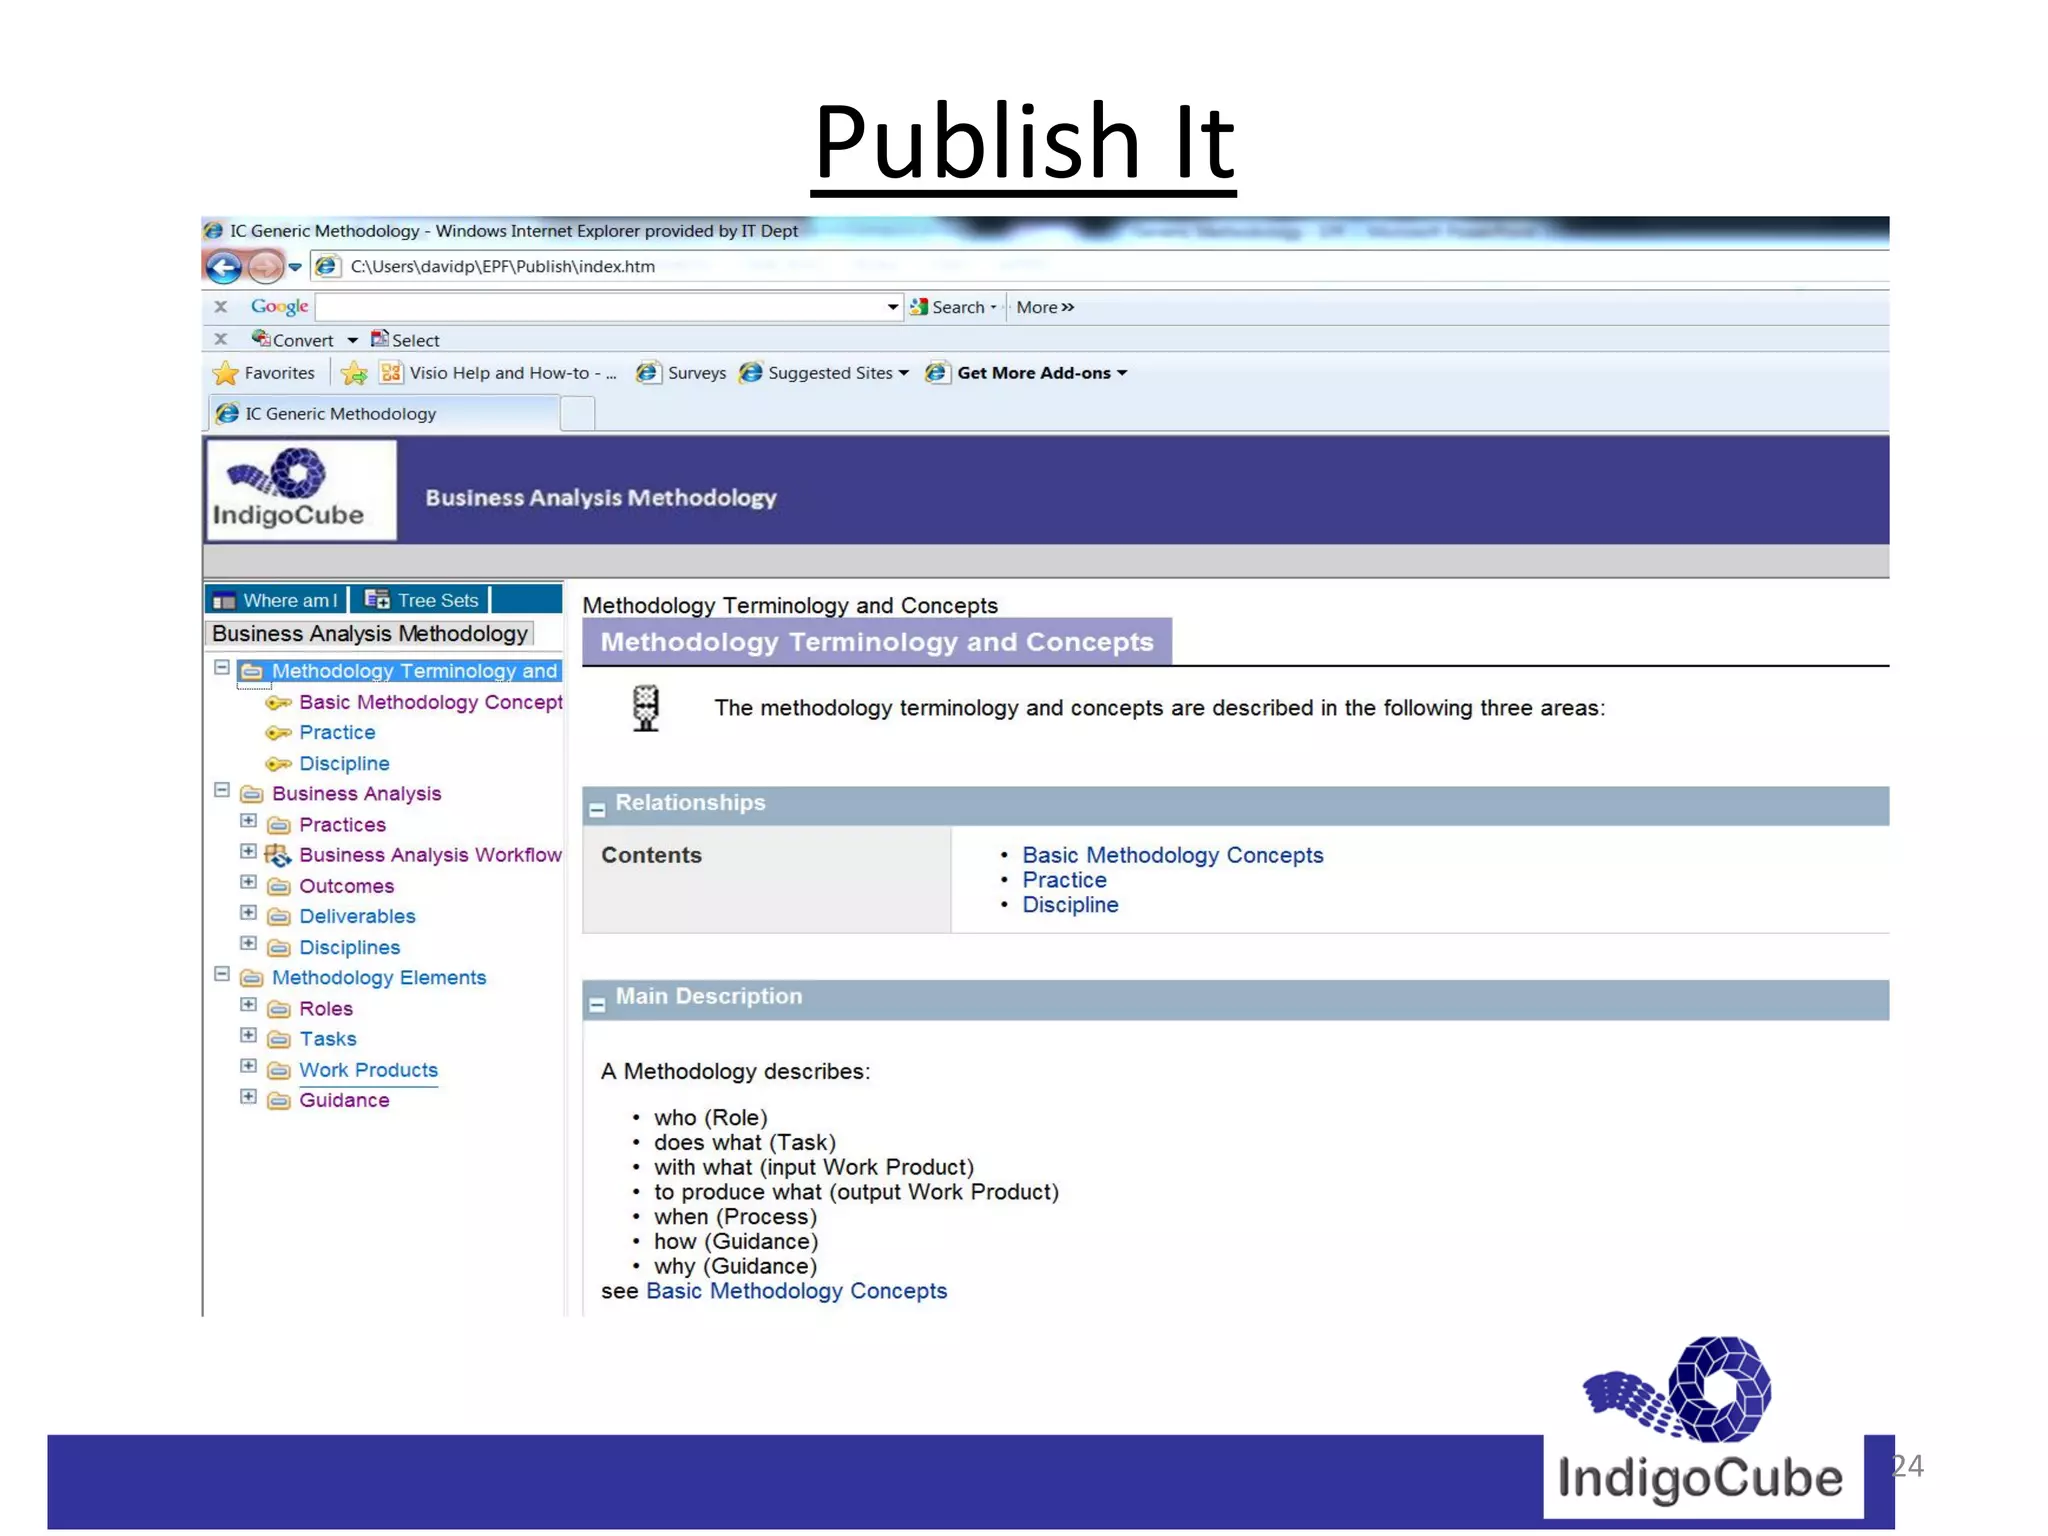2048x1536 pixels.
Task: Click the Outcomes folder icon
Action: click(x=279, y=887)
